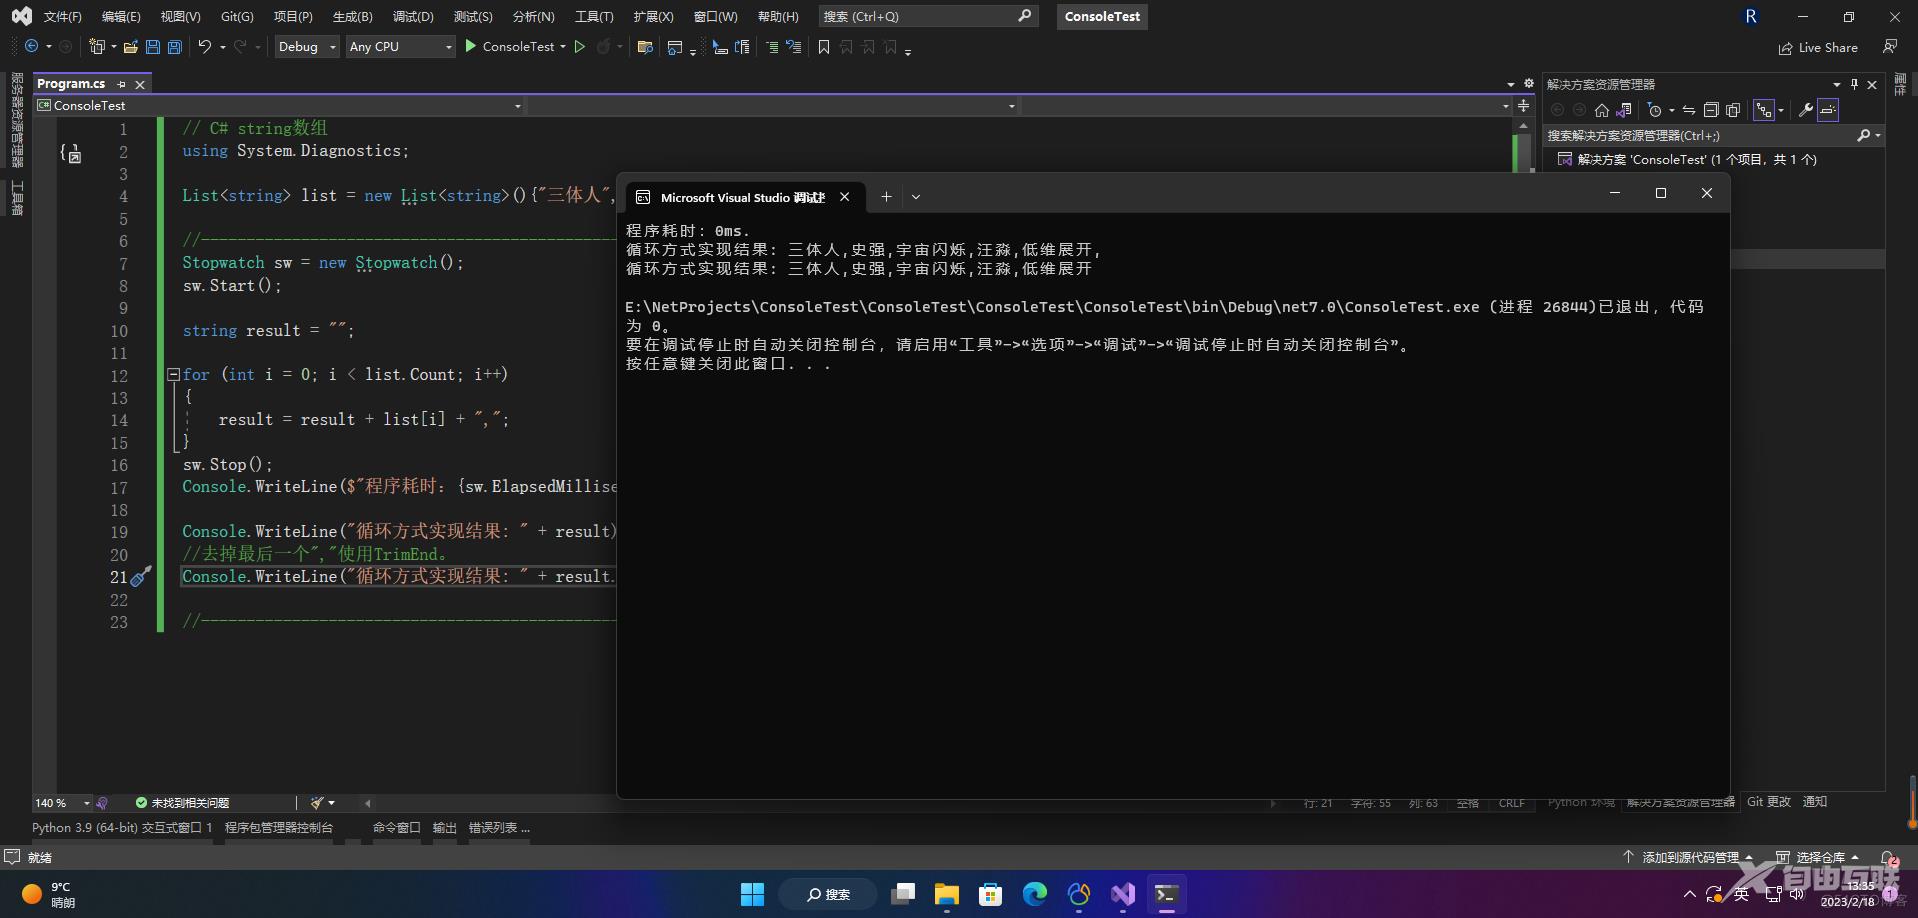1918x918 pixels.
Task: Open the console window tab dropdown chevron
Action: (x=915, y=197)
